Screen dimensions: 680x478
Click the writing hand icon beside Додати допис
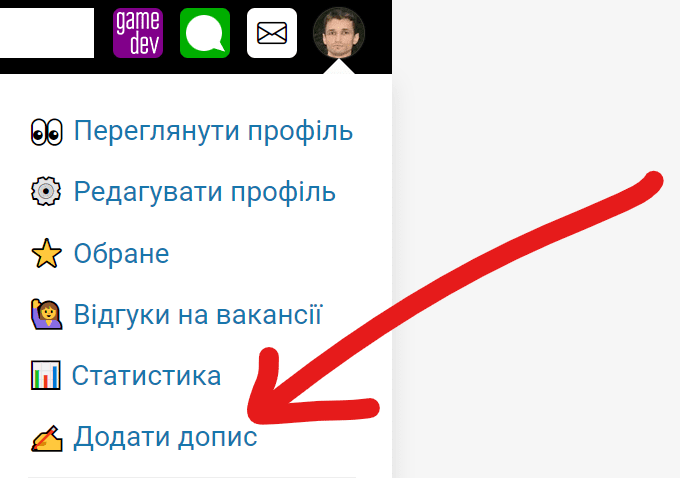46,438
